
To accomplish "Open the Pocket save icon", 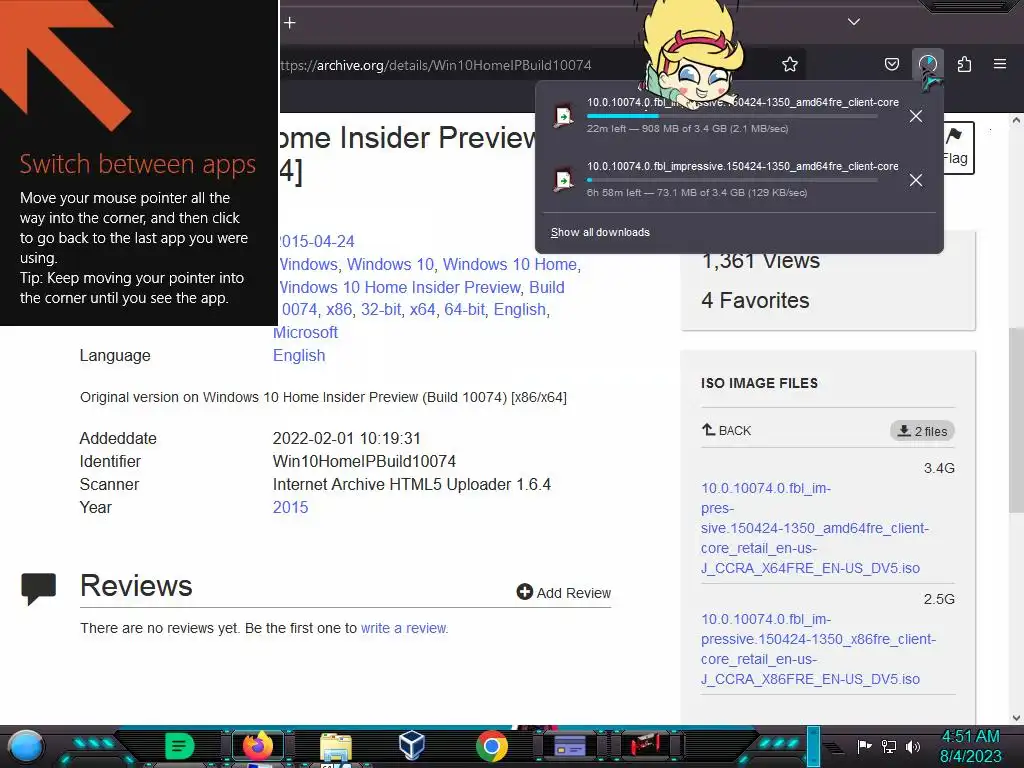I will point(891,64).
